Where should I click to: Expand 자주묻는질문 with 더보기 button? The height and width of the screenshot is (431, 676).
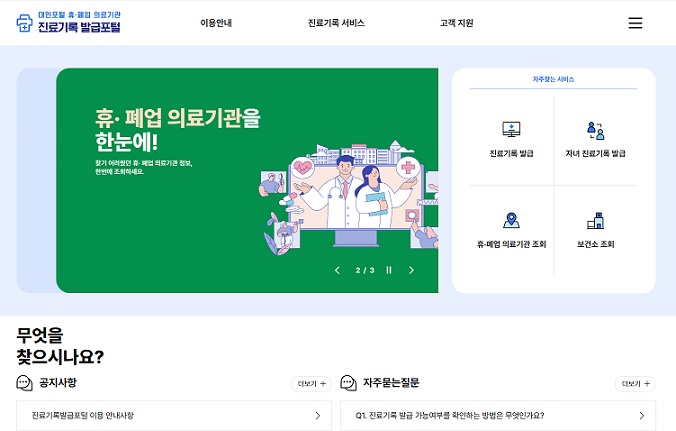[x=635, y=383]
